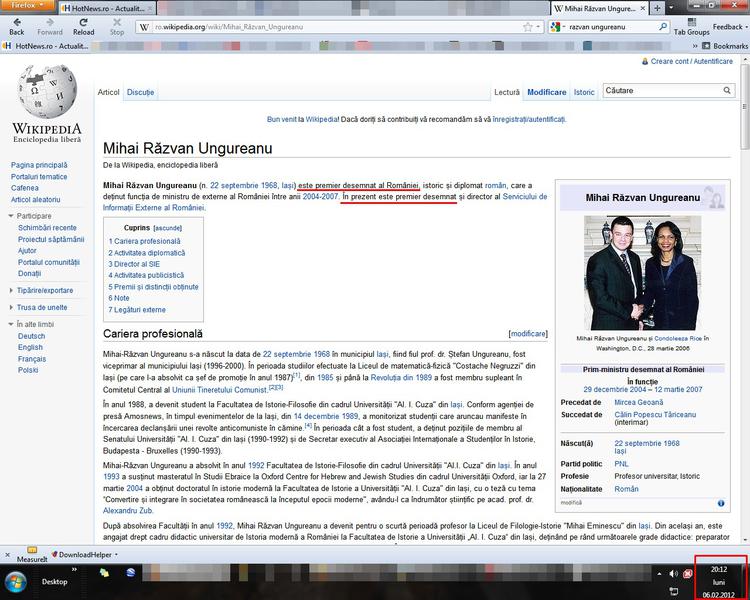The image size is (750, 600).
Task: Click the Desktop toolbar in taskbar
Action: tap(54, 582)
